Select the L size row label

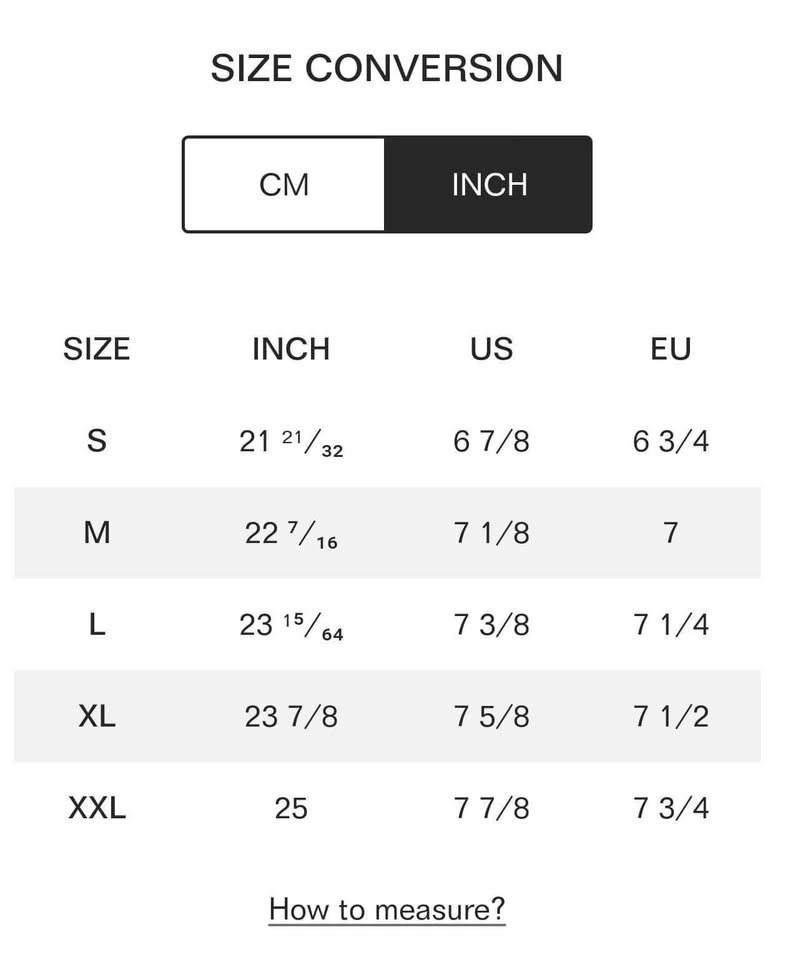click(96, 625)
